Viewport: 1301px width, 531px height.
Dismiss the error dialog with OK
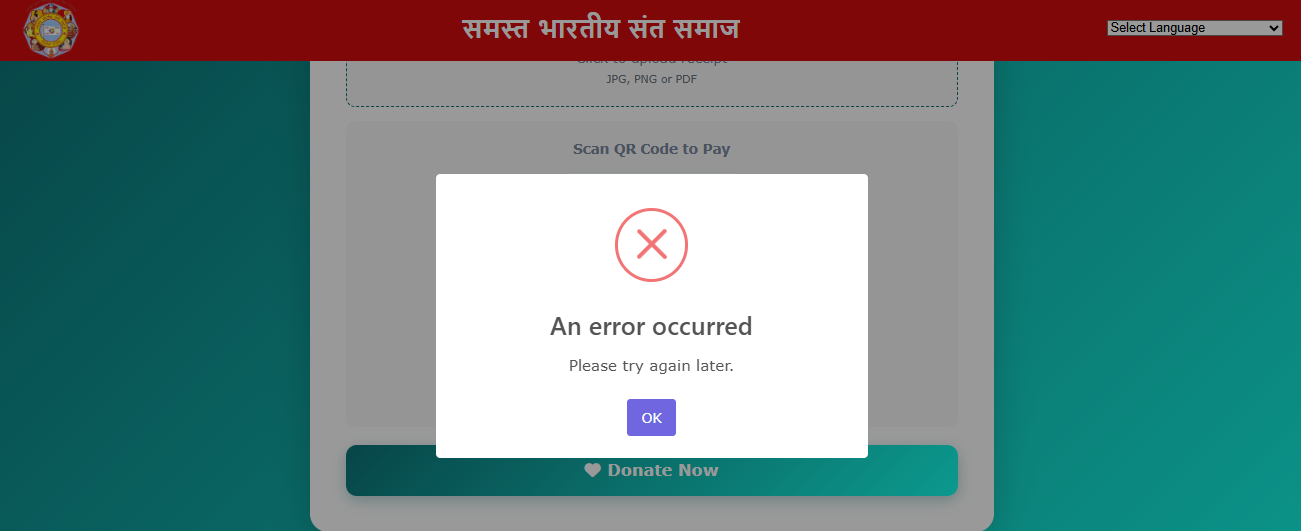click(x=651, y=418)
